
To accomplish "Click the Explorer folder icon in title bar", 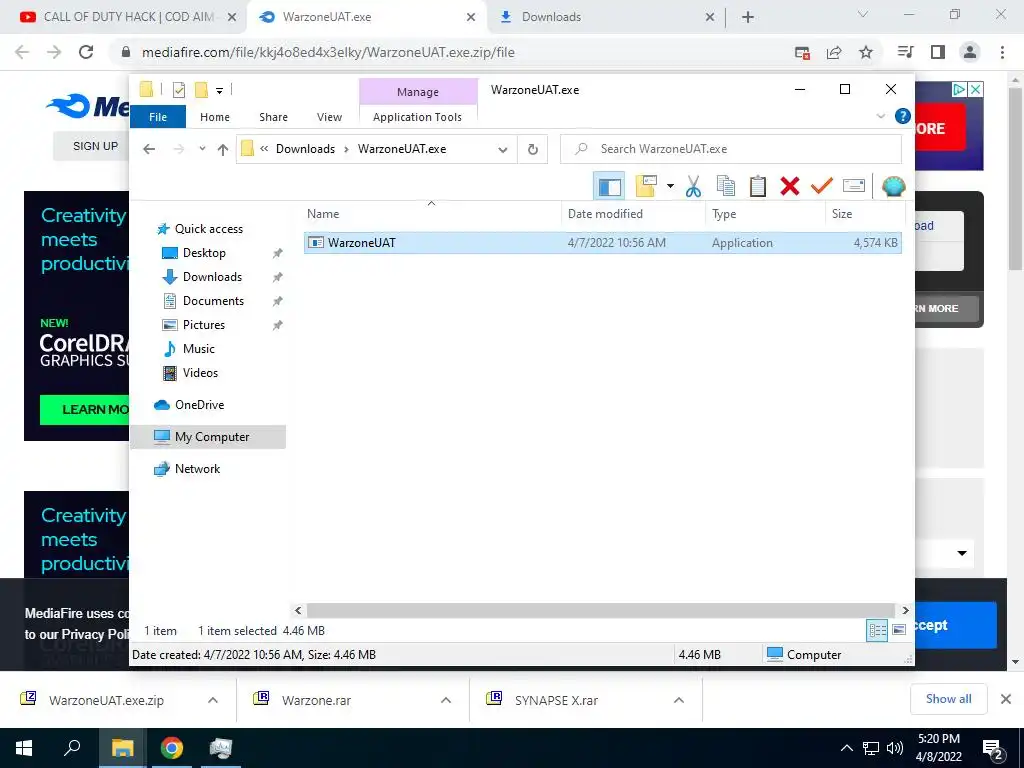I will point(146,89).
